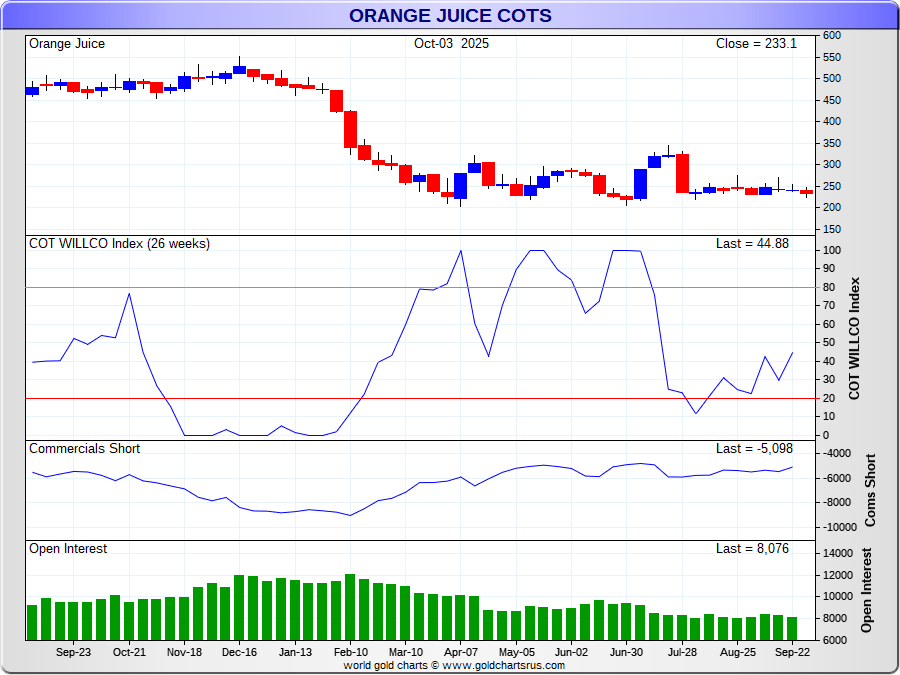The height and width of the screenshot is (675, 900).
Task: Select the 'Orange Juice' price panel label
Action: coord(67,44)
